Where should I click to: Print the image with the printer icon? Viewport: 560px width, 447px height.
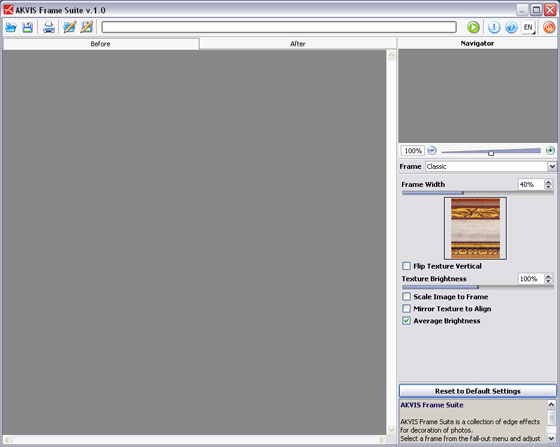[49, 27]
